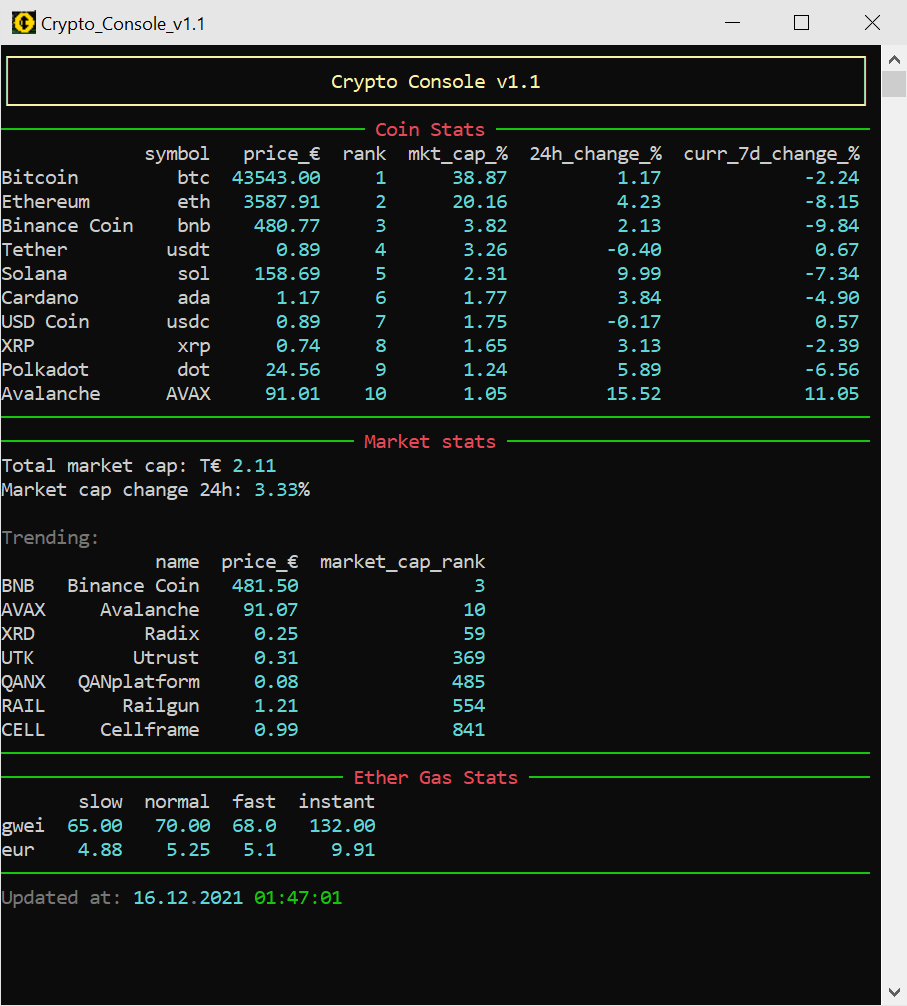The image size is (907, 1006).
Task: Click the Ethereum row name
Action: (x=46, y=202)
